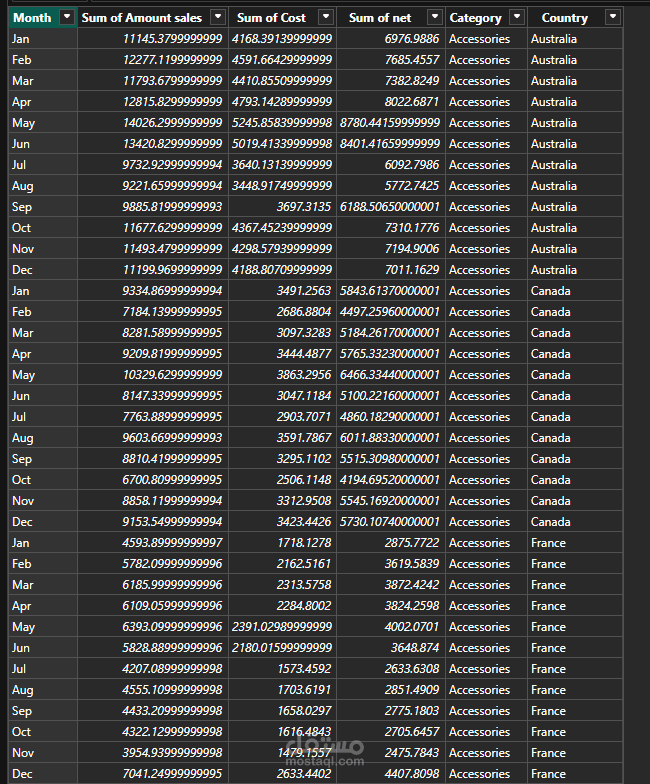This screenshot has height=784, width=650.
Task: Click the net cell 3648.874
Action: pyautogui.click(x=391, y=648)
